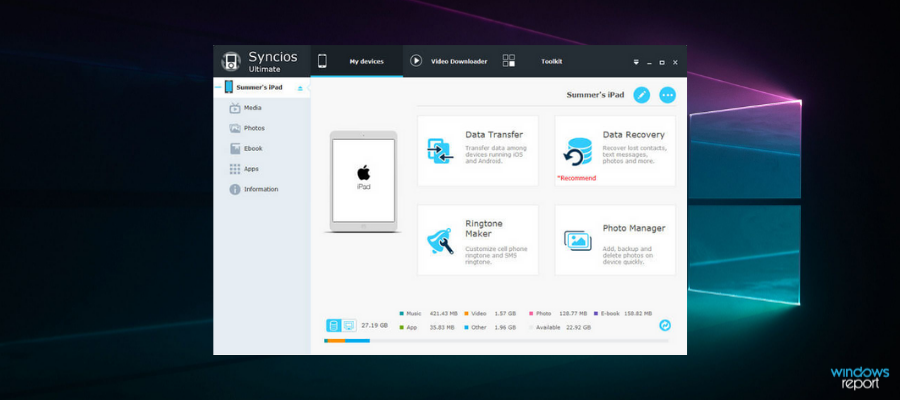Click the E-book purple legend square
Viewport: 900px width, 400px height.
click(x=596, y=313)
